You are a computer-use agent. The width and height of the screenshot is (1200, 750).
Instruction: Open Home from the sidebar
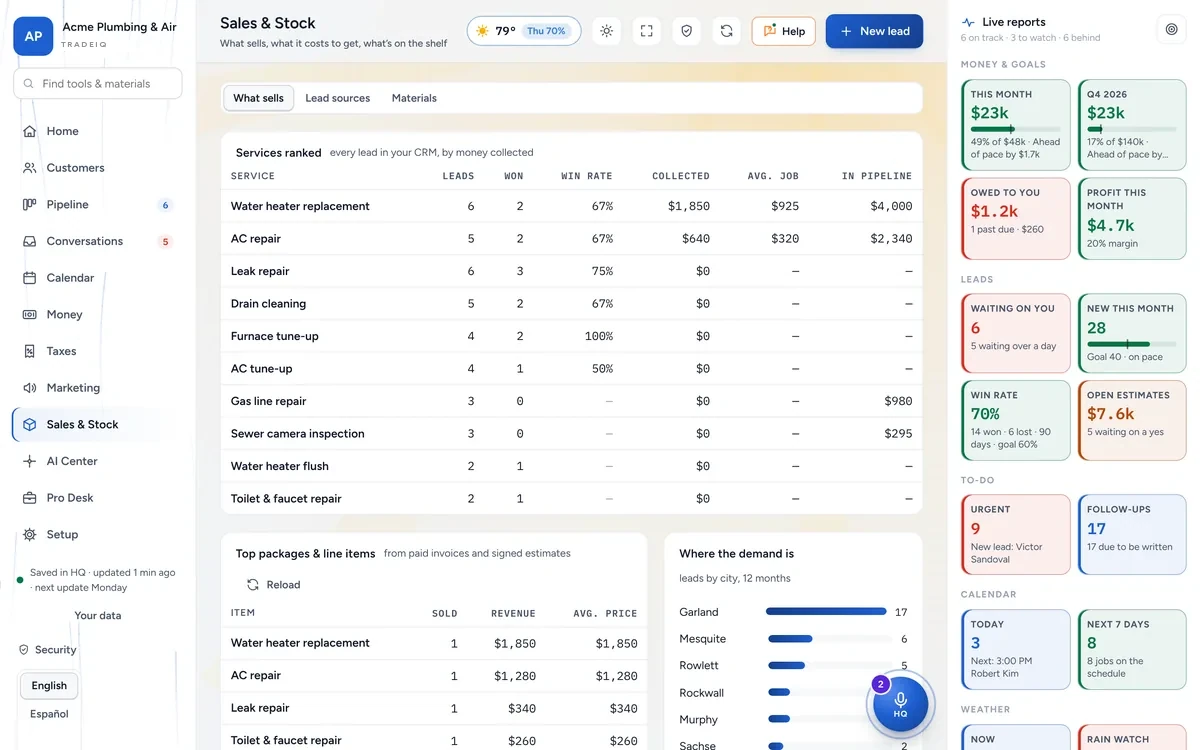coord(97,131)
